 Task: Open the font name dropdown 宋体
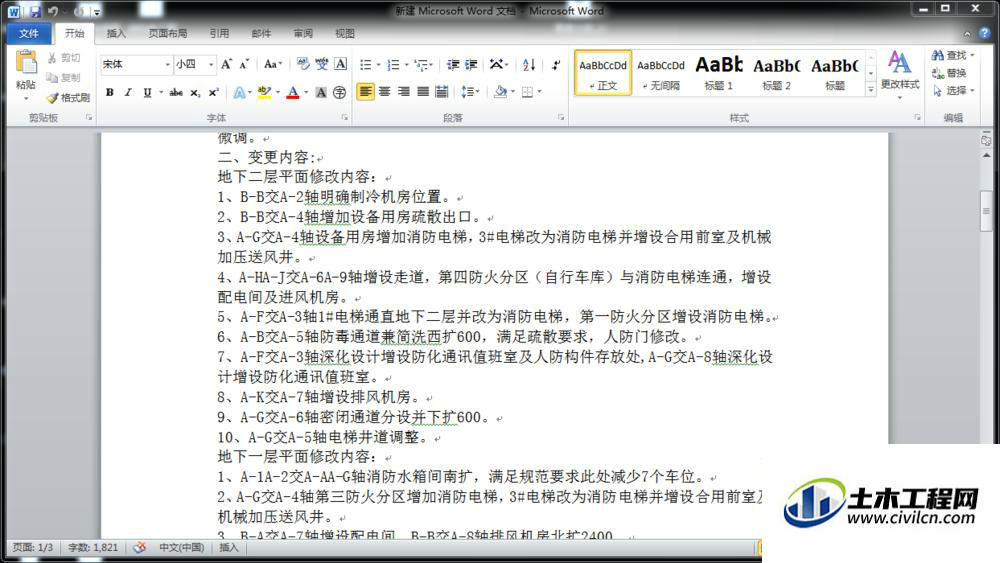pos(168,64)
